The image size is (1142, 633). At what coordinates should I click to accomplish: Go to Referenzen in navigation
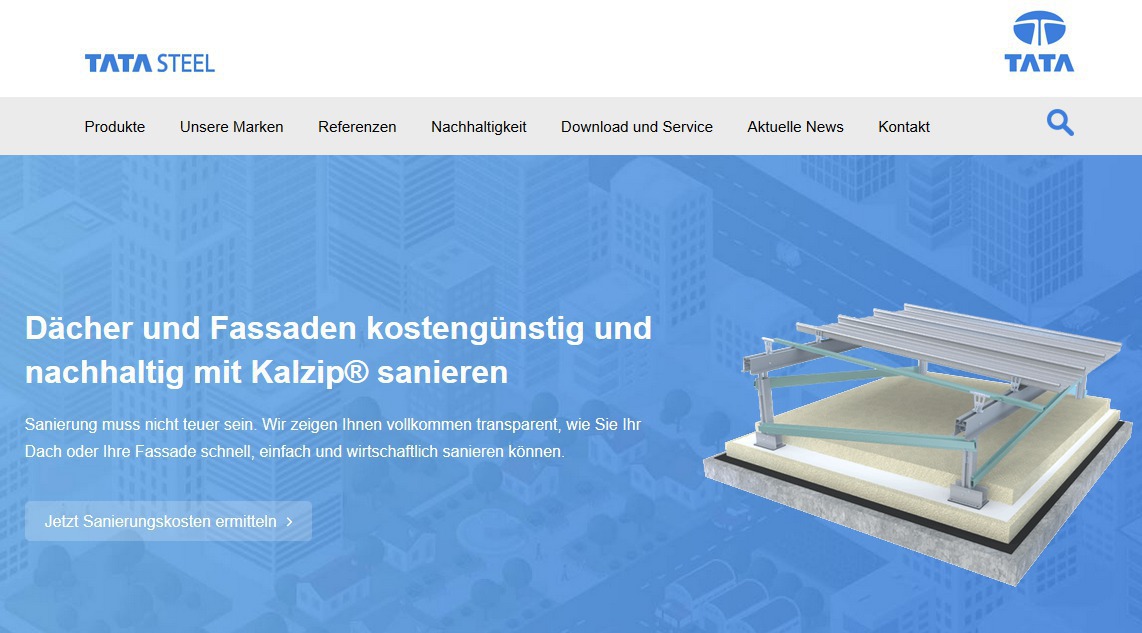coord(357,127)
